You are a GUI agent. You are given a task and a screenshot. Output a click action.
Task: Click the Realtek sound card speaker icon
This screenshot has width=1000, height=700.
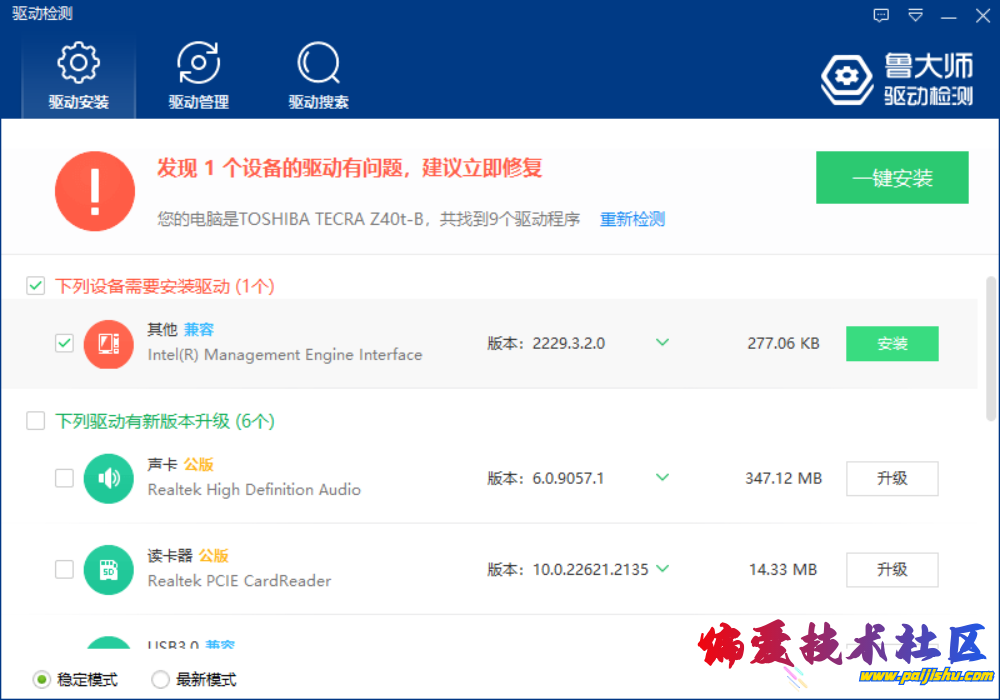pyautogui.click(x=108, y=478)
